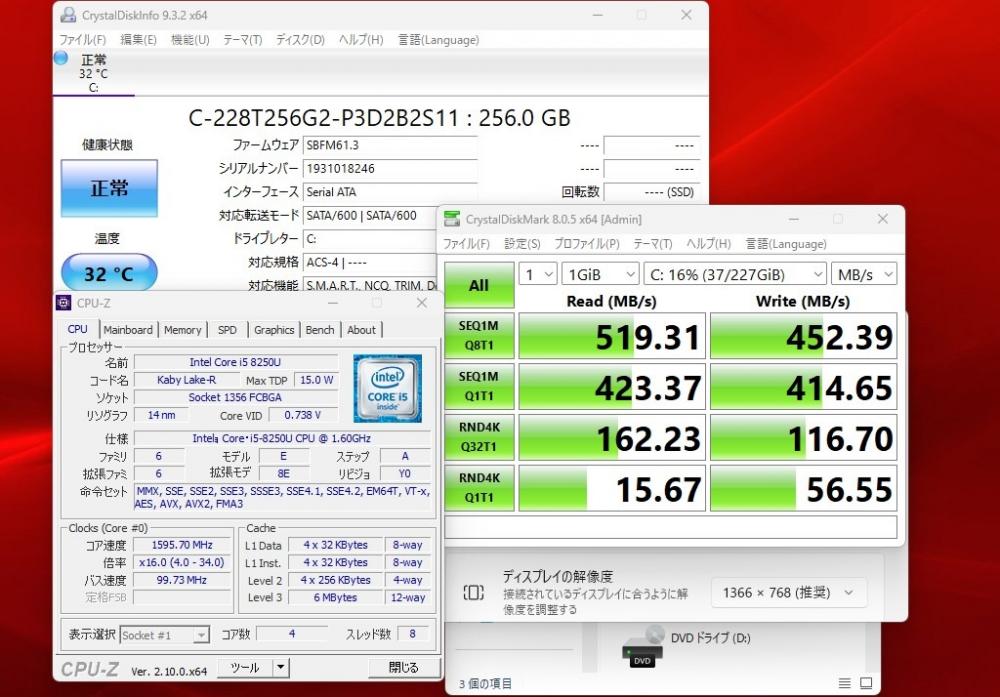Open the ディスク(D) menu in CrystalDiskInfo

tap(300, 40)
